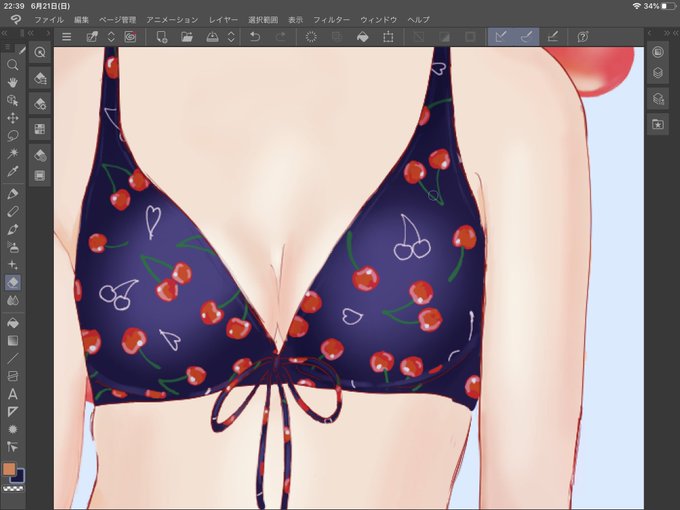
Task: Select the Zoom magnifier tool
Action: click(13, 65)
